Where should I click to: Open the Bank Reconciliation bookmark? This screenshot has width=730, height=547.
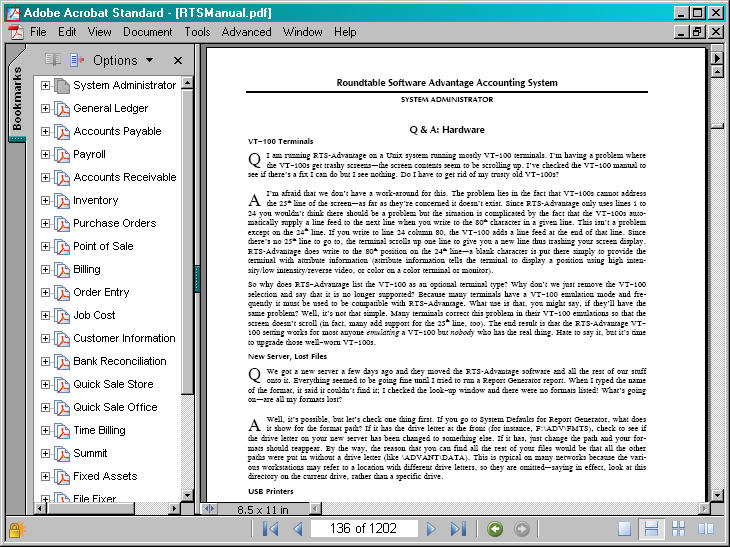pyautogui.click(x=119, y=361)
